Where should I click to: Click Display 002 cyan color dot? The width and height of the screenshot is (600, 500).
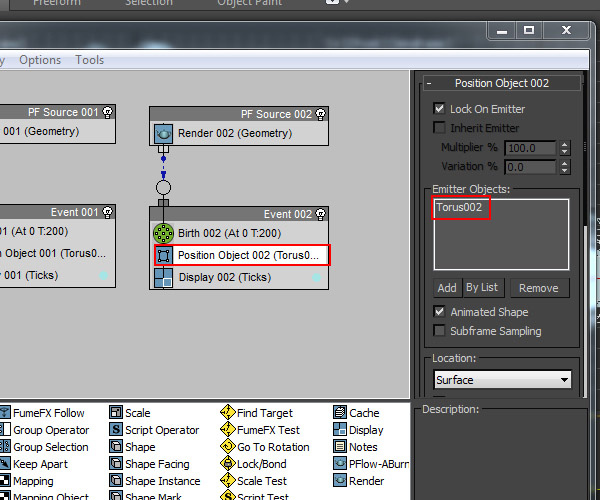click(316, 277)
